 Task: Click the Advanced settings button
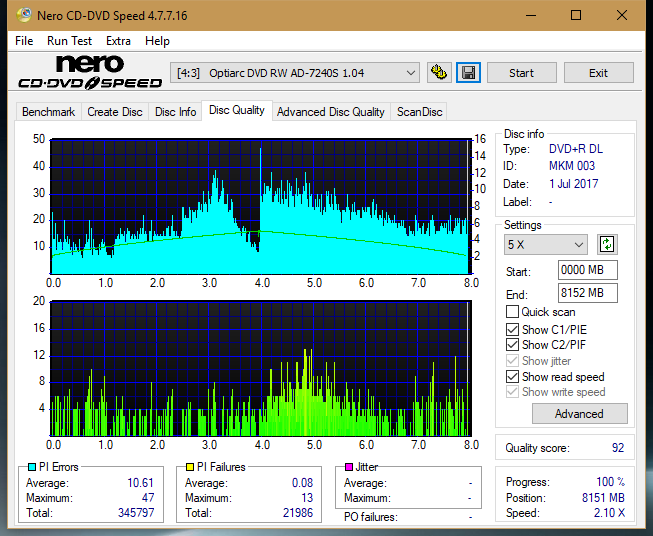click(579, 414)
